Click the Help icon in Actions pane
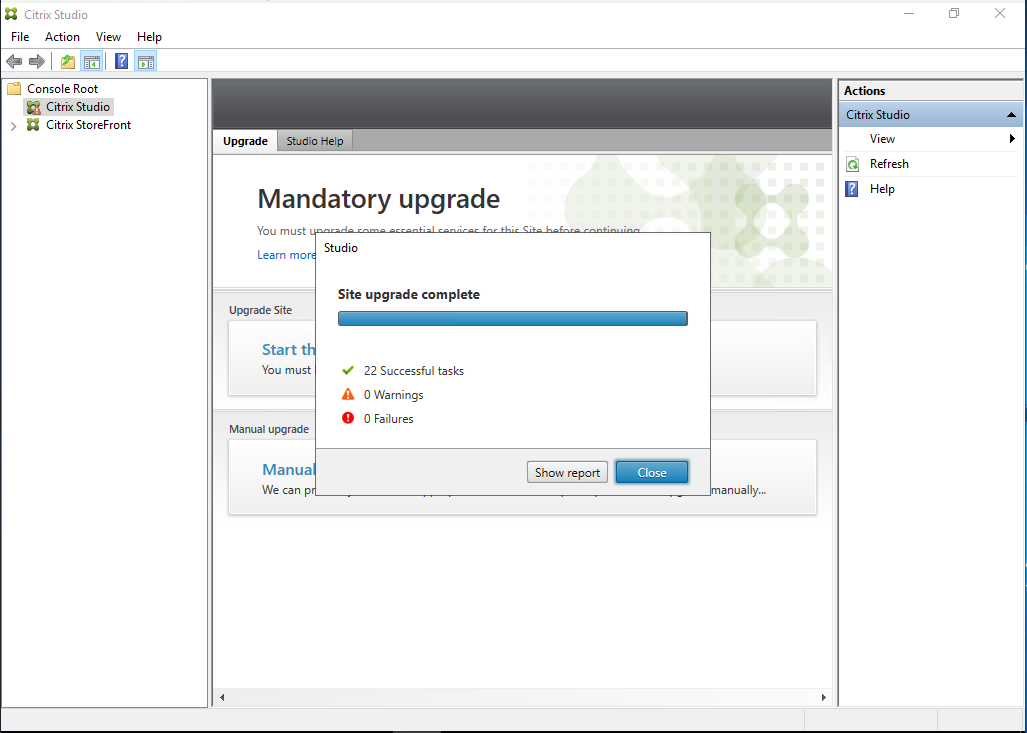 pyautogui.click(x=851, y=189)
